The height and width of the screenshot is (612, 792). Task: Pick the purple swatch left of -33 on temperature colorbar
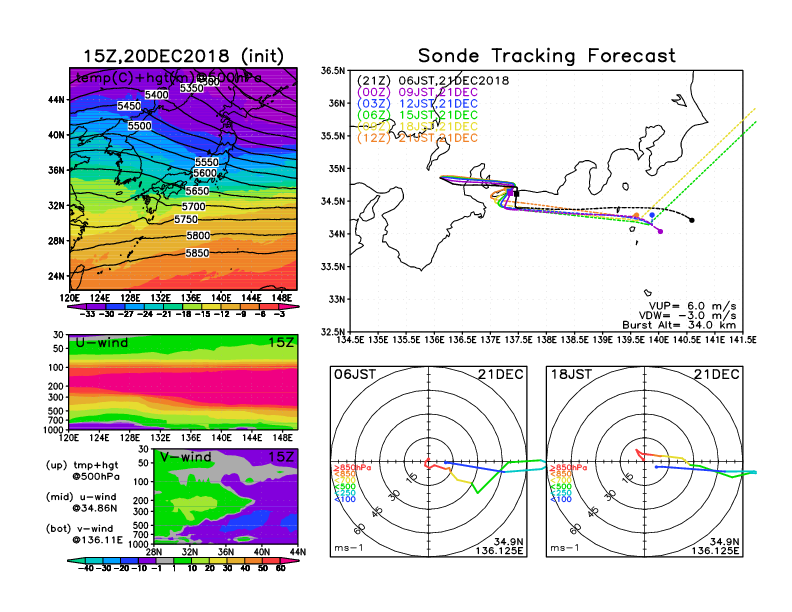pos(78,307)
